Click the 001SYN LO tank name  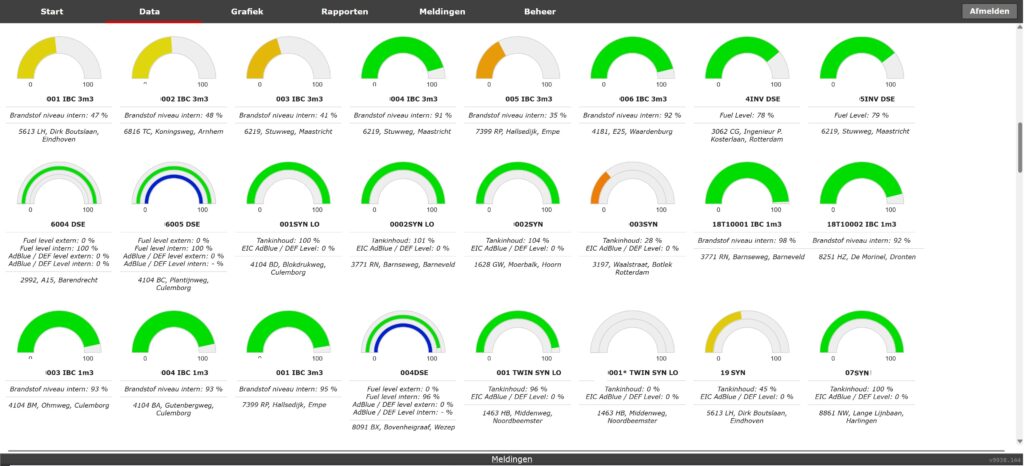[283, 225]
